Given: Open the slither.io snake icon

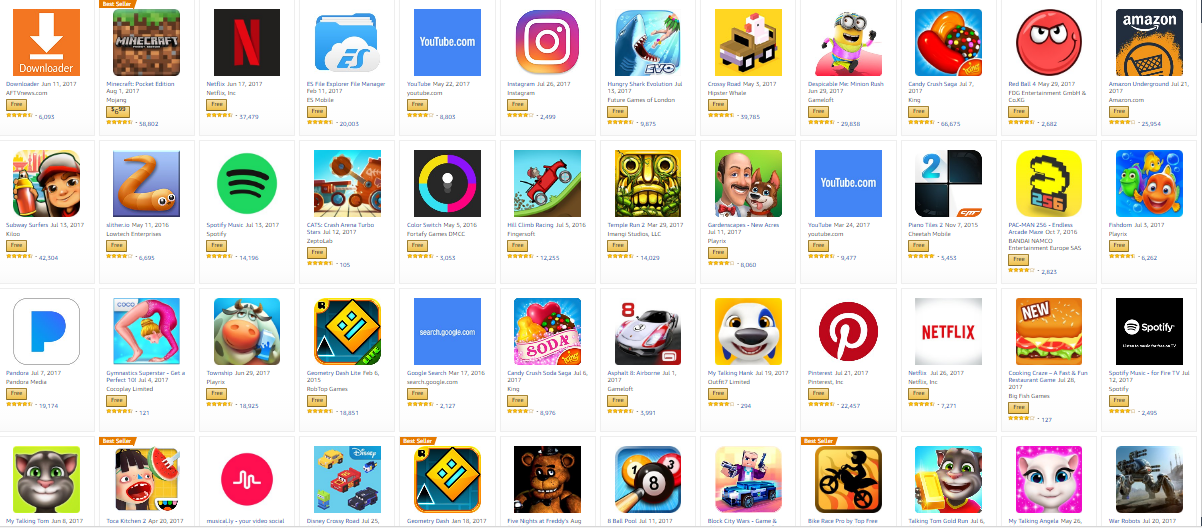Looking at the screenshot, I should (x=146, y=184).
